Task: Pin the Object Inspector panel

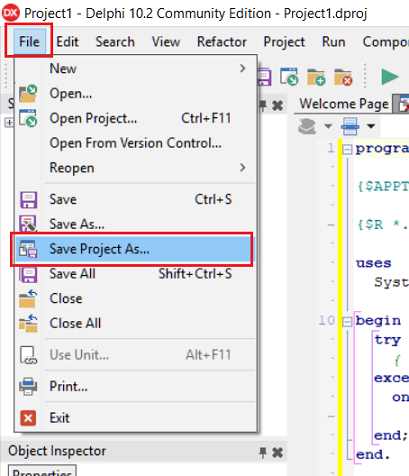Action: [x=263, y=453]
